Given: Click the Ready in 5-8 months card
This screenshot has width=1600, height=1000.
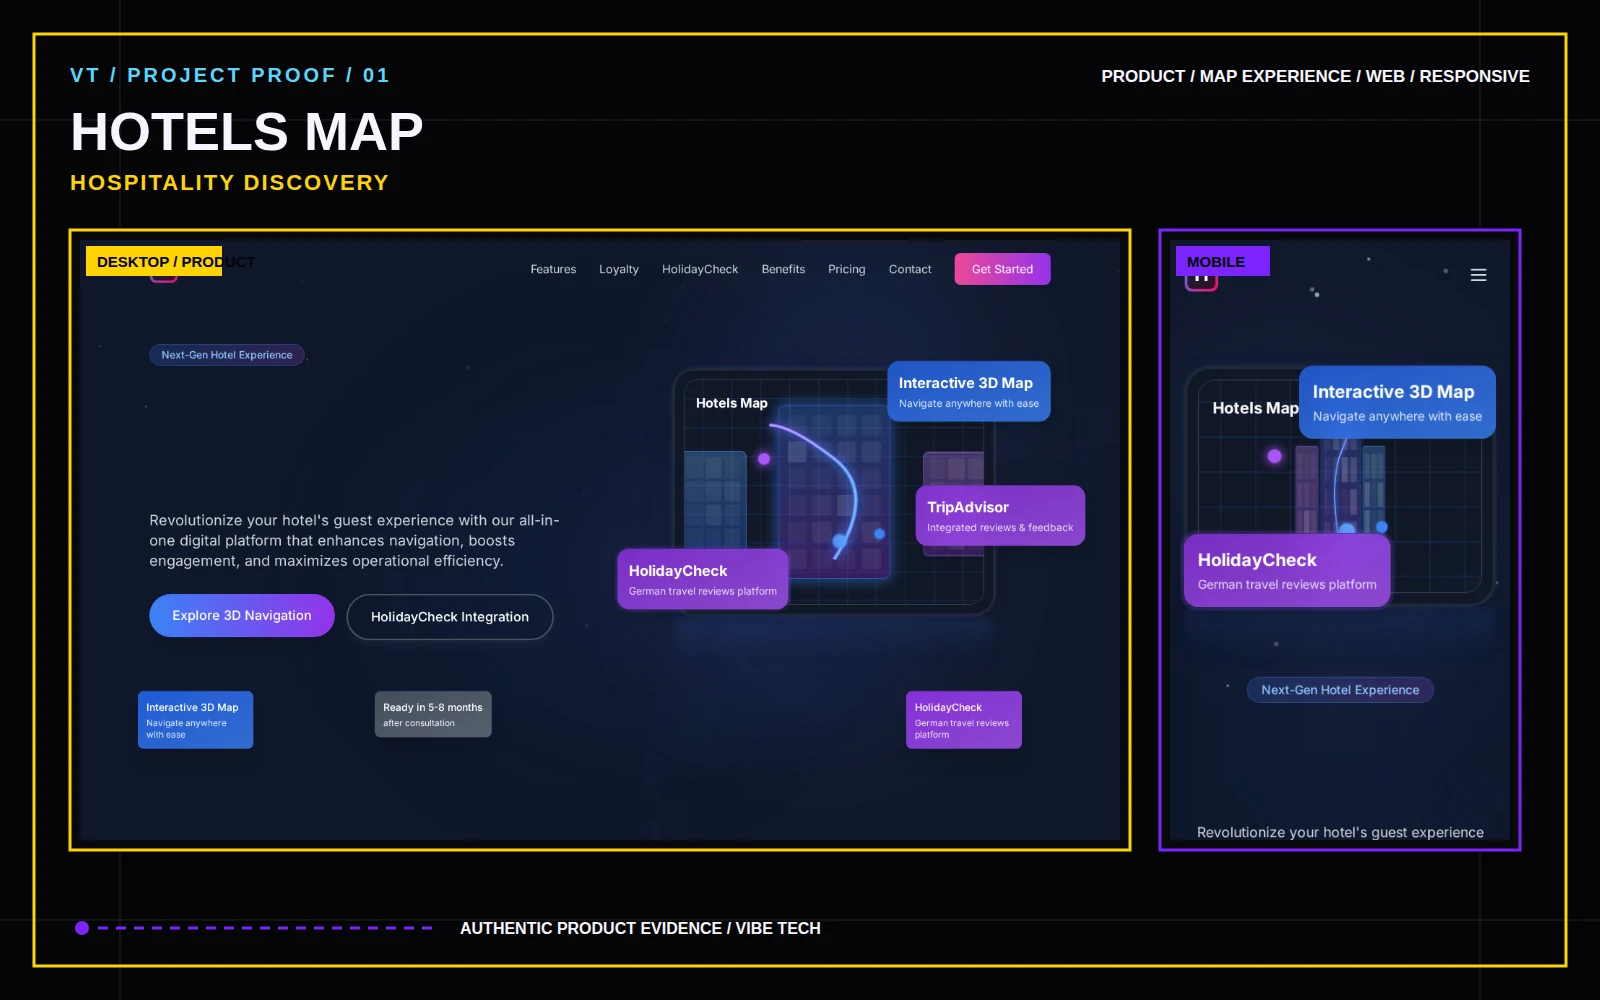Looking at the screenshot, I should pos(433,714).
